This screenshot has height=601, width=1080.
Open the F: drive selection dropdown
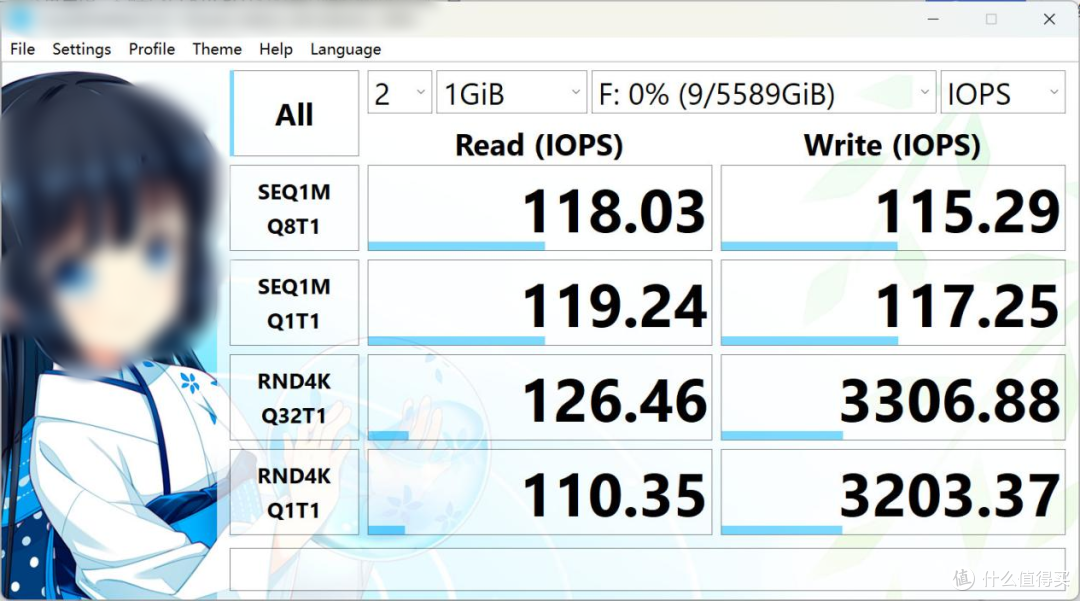coord(764,92)
